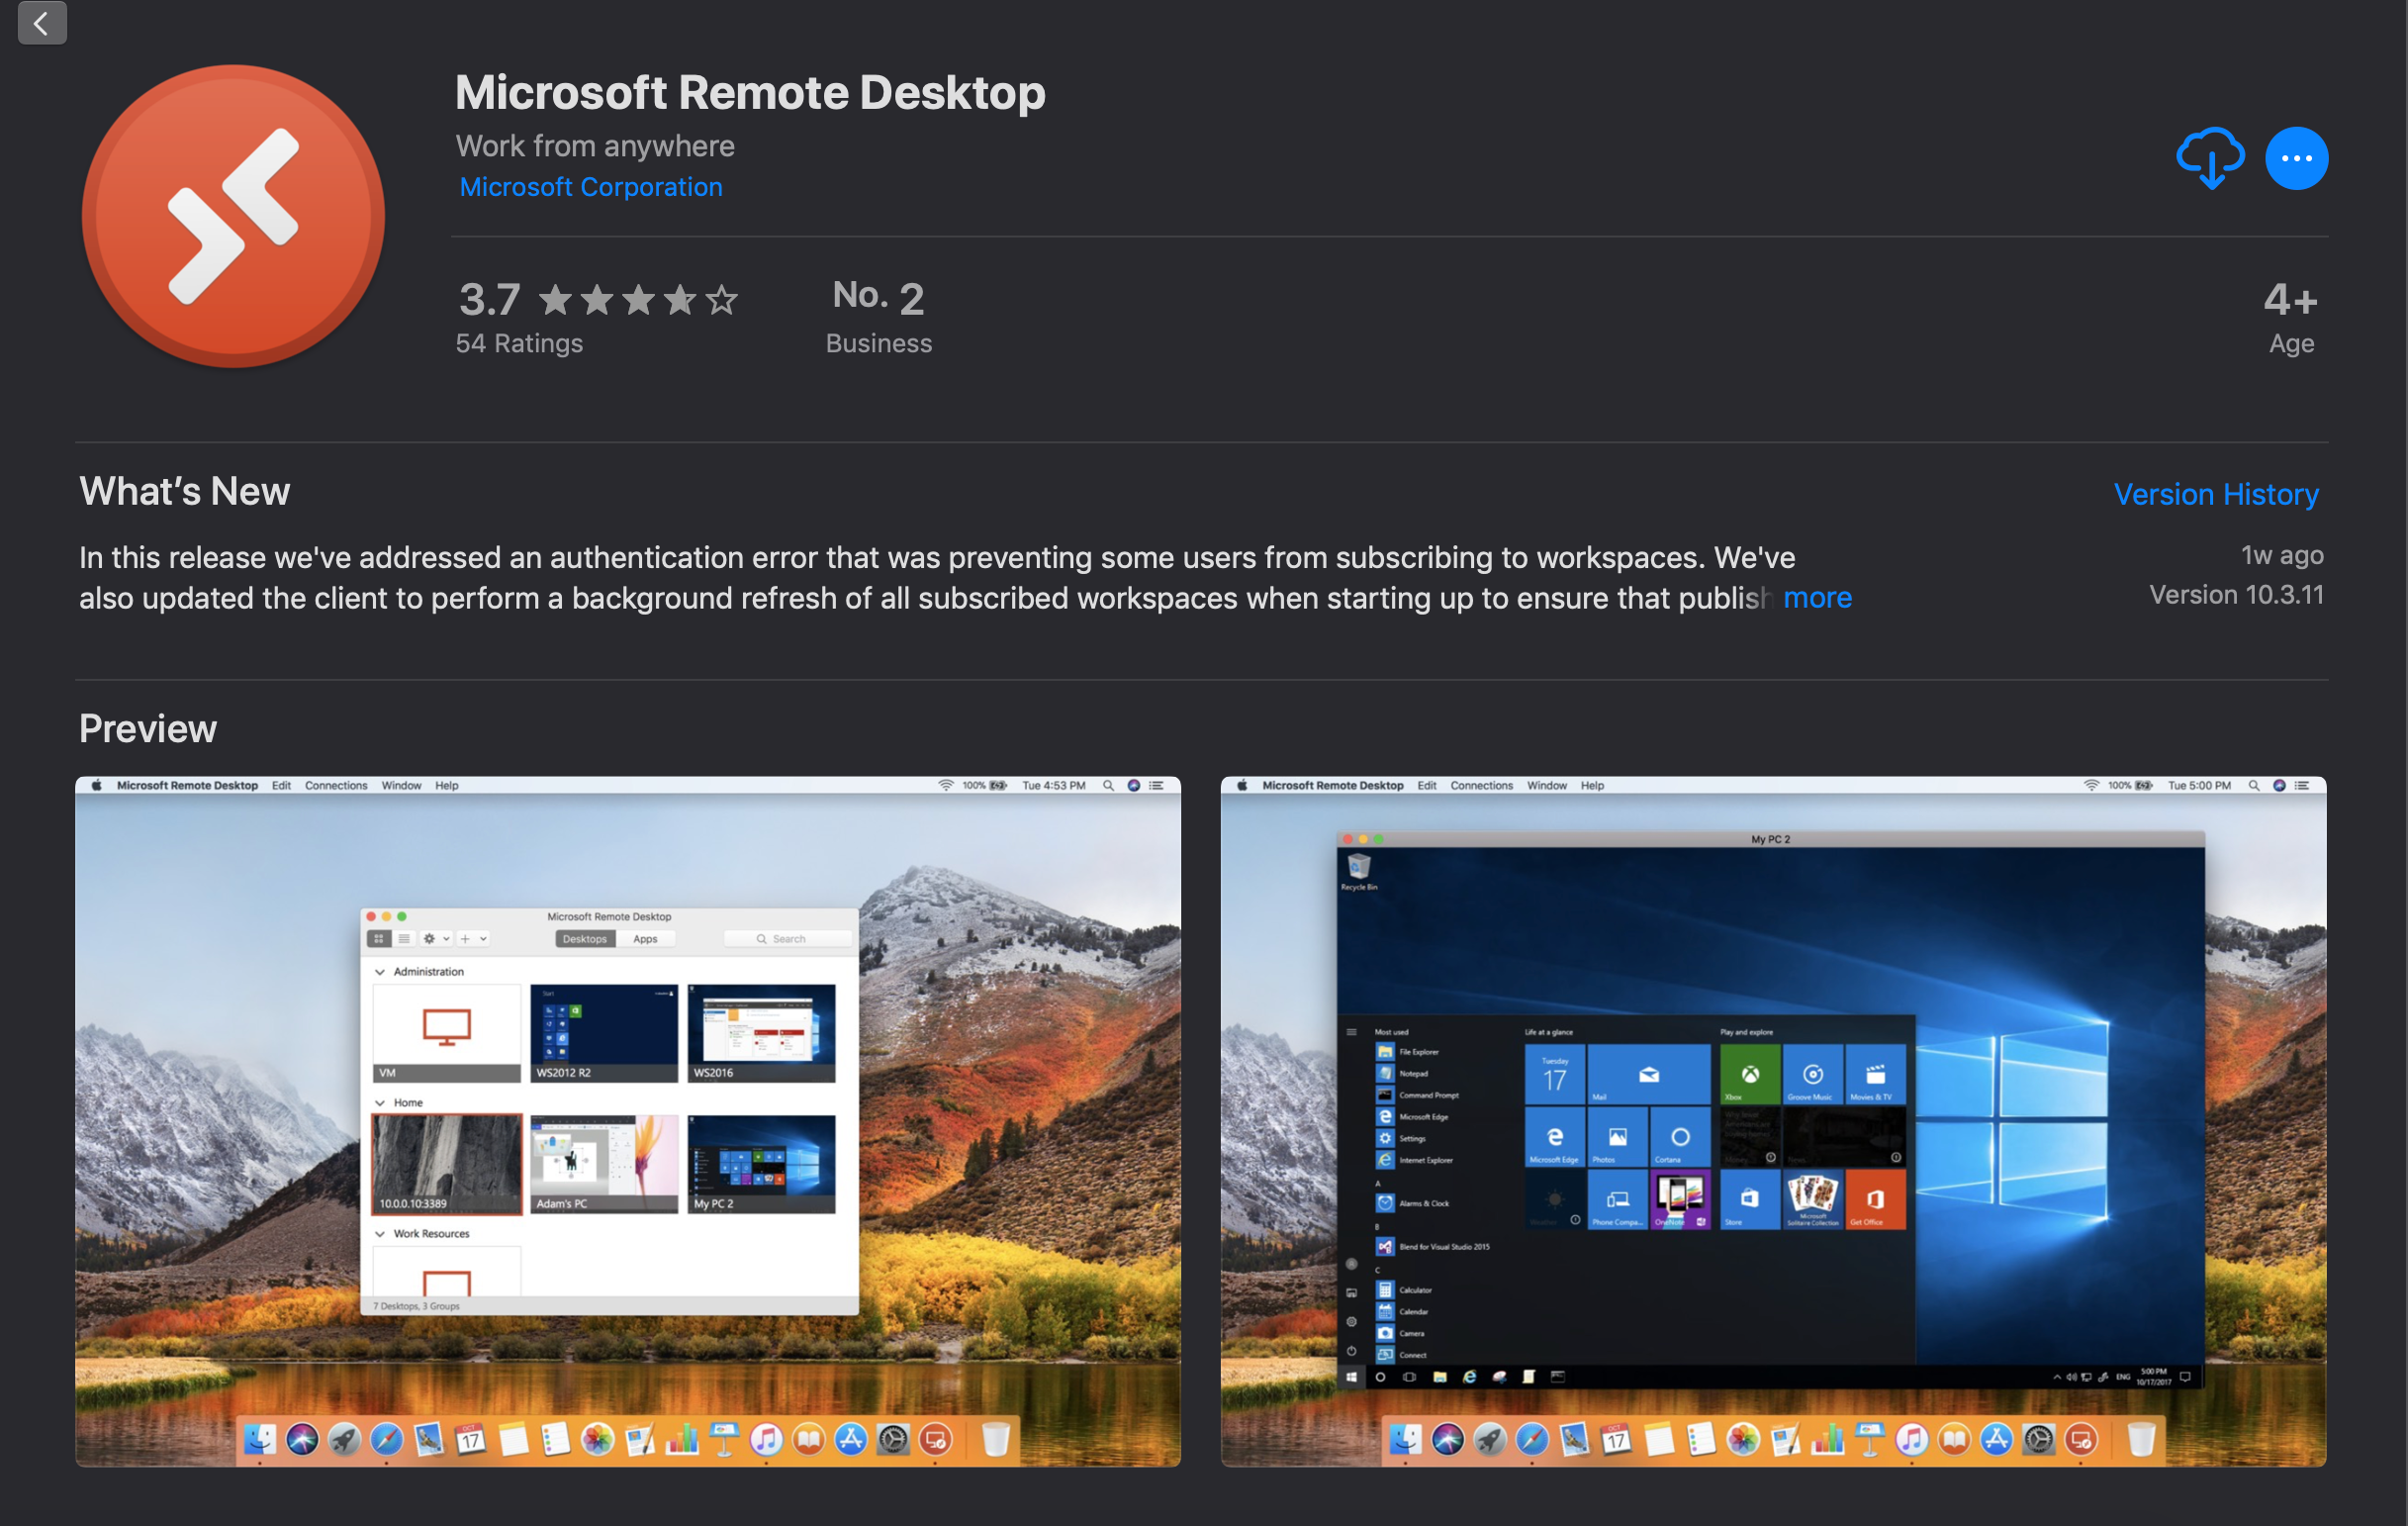
Task: Click the back navigation arrow button
Action: click(x=42, y=22)
